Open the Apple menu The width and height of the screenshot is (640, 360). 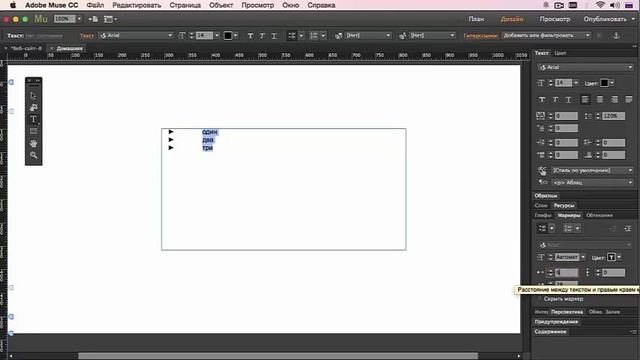point(13,5)
